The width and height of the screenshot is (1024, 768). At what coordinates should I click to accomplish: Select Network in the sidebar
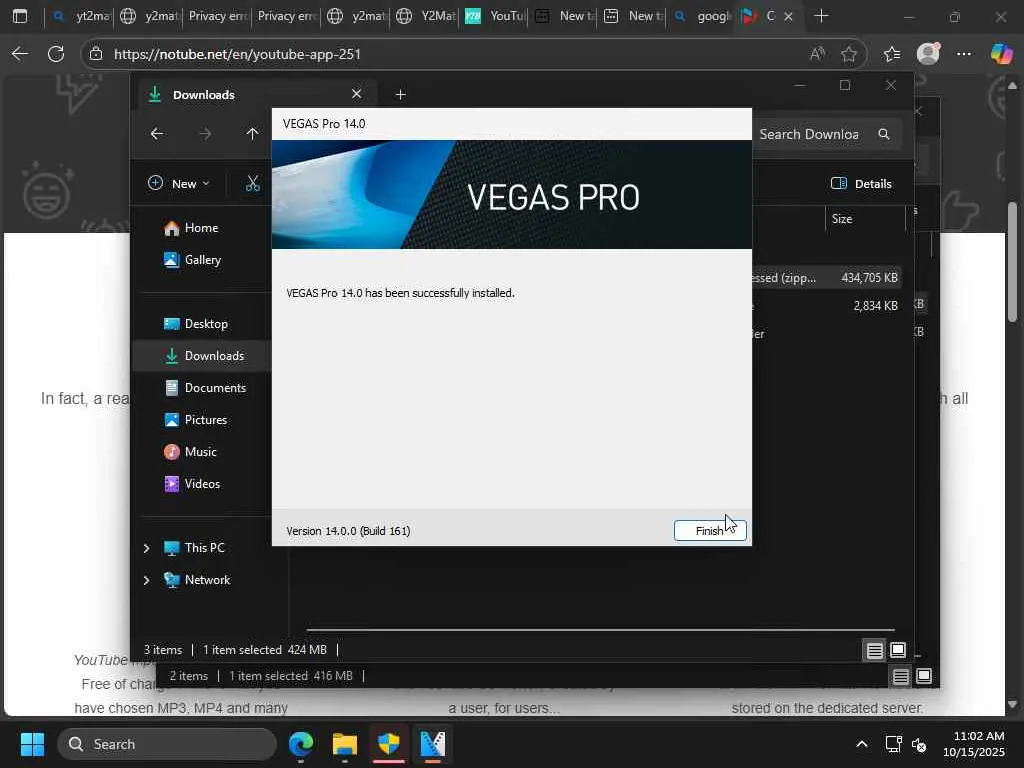pyautogui.click(x=197, y=580)
